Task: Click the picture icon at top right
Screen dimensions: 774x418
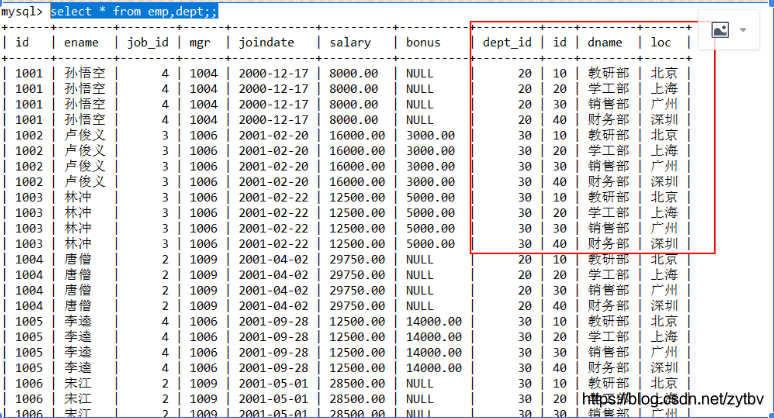Action: pos(720,30)
